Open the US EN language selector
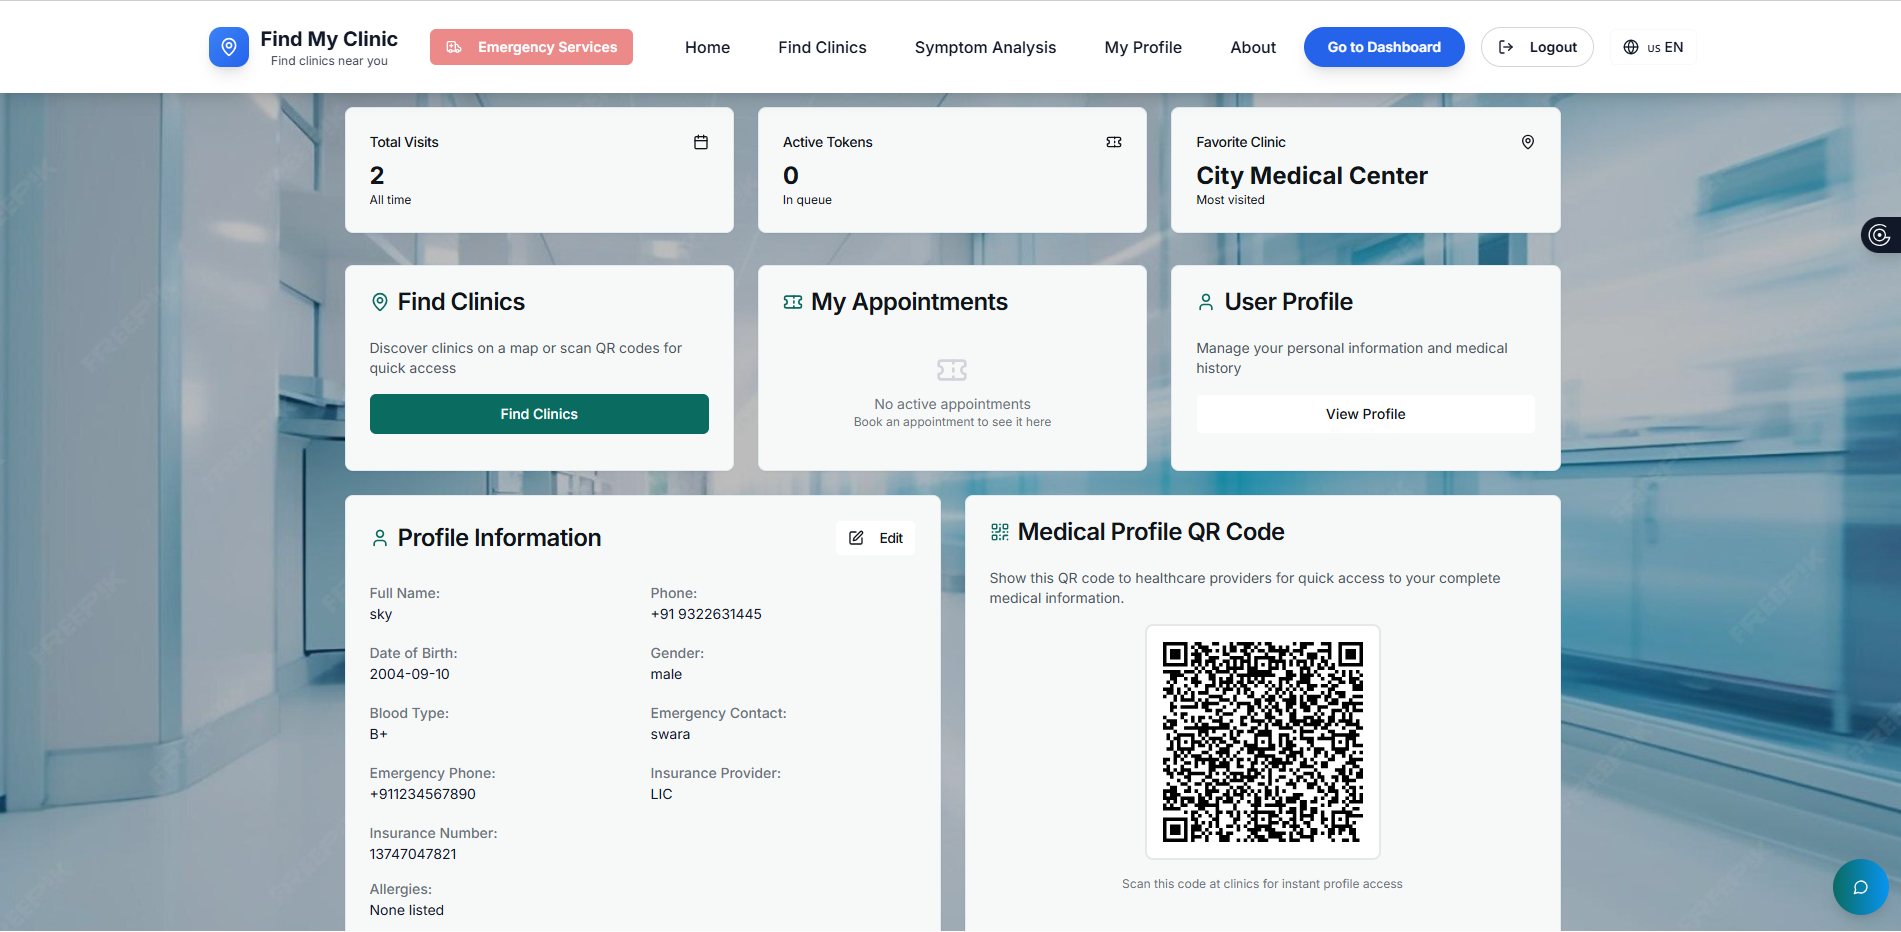Viewport: 1901px width, 932px height. (1653, 47)
